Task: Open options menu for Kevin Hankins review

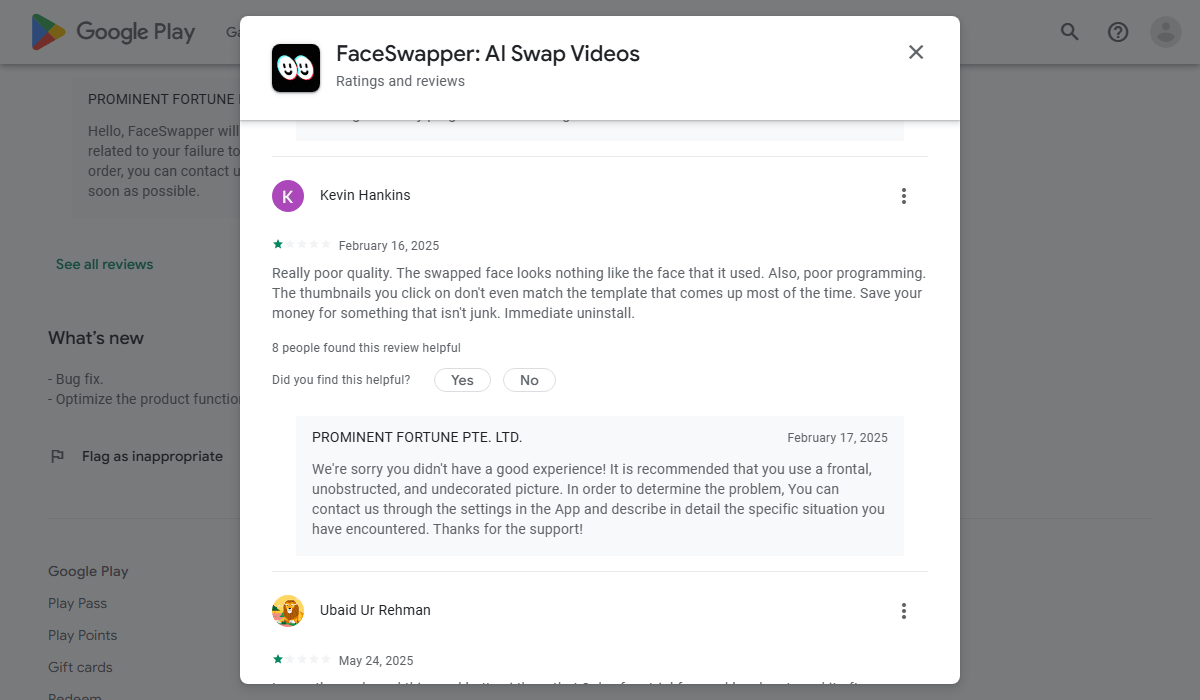Action: pos(904,196)
